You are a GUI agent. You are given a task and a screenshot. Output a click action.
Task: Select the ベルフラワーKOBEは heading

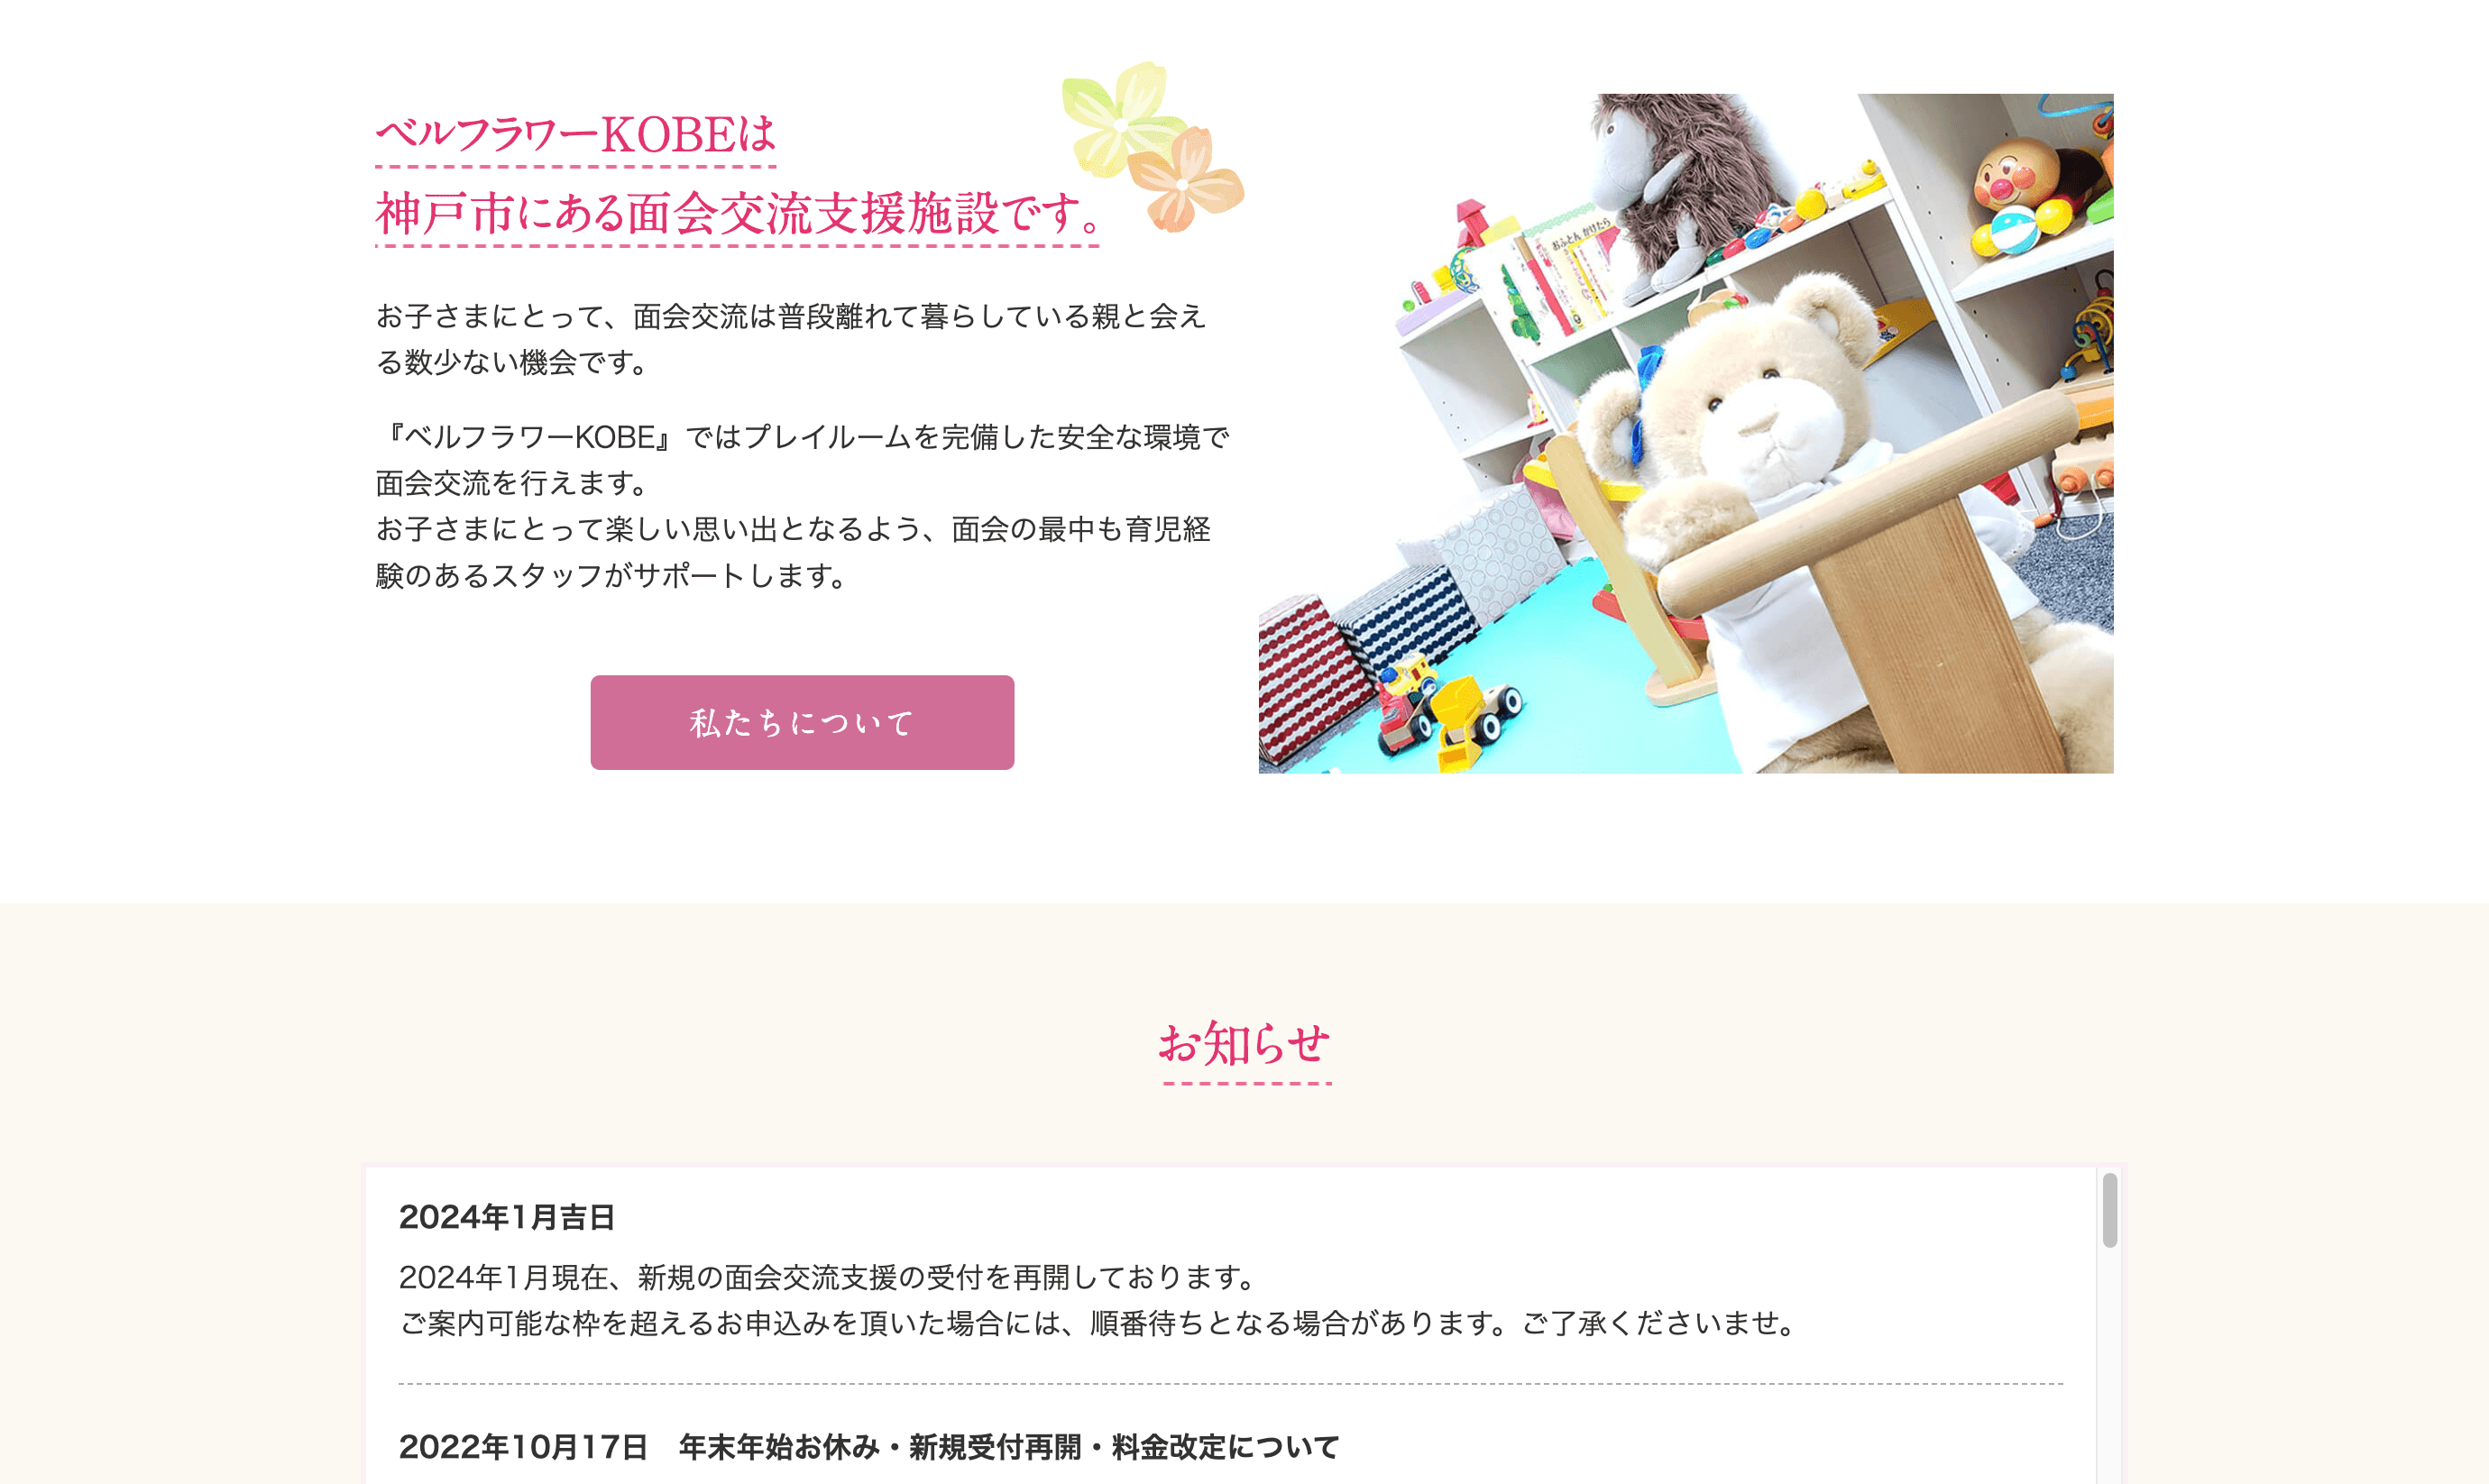click(576, 136)
